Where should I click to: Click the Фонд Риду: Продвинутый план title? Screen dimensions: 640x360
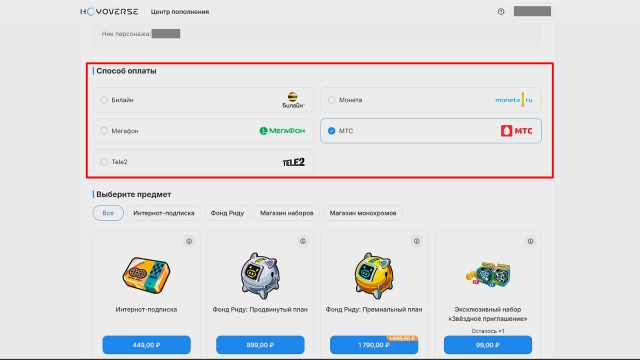pyautogui.click(x=260, y=309)
